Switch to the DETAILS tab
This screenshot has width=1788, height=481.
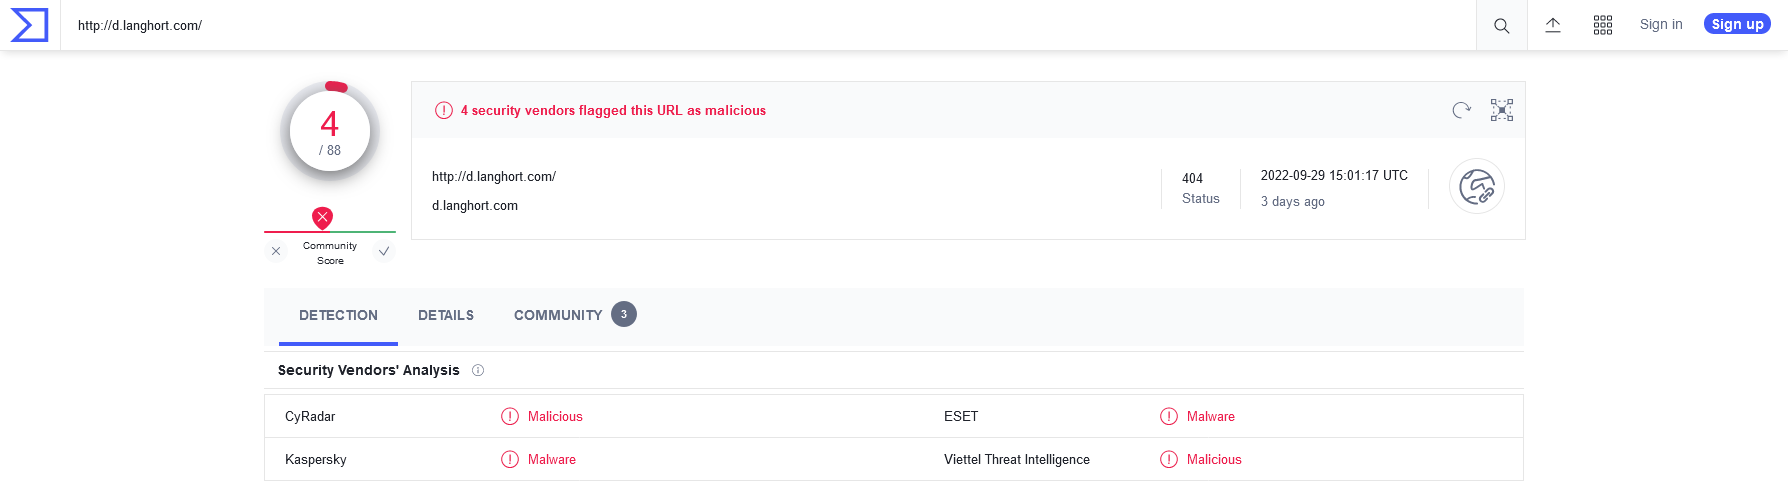pyautogui.click(x=446, y=316)
